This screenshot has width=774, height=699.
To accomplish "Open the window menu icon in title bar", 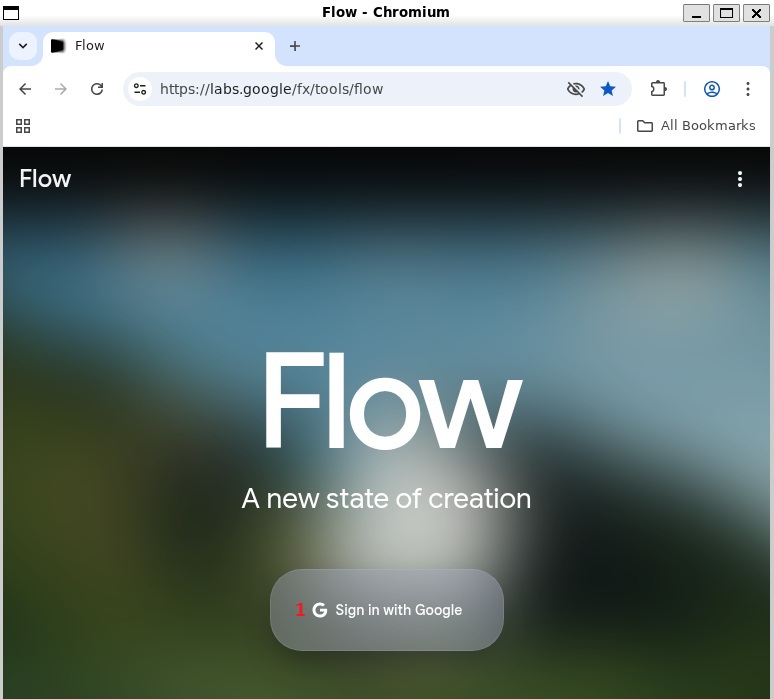I will tap(11, 12).
